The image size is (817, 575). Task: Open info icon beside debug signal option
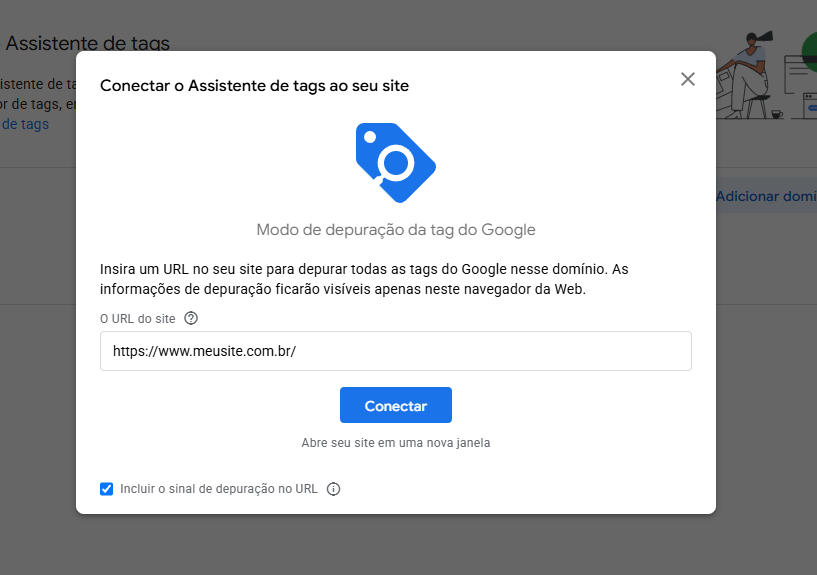click(333, 489)
